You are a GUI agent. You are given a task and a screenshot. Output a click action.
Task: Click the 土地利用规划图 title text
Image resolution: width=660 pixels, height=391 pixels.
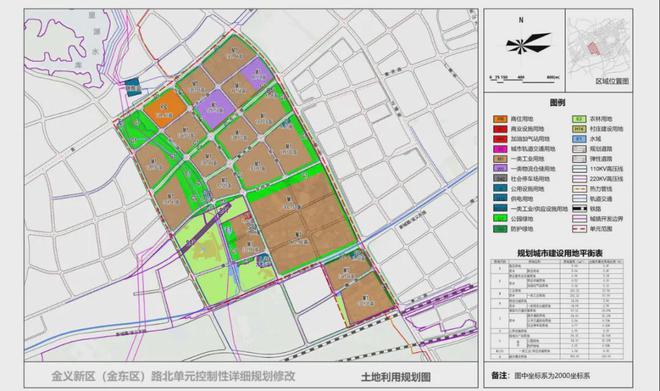pyautogui.click(x=396, y=377)
